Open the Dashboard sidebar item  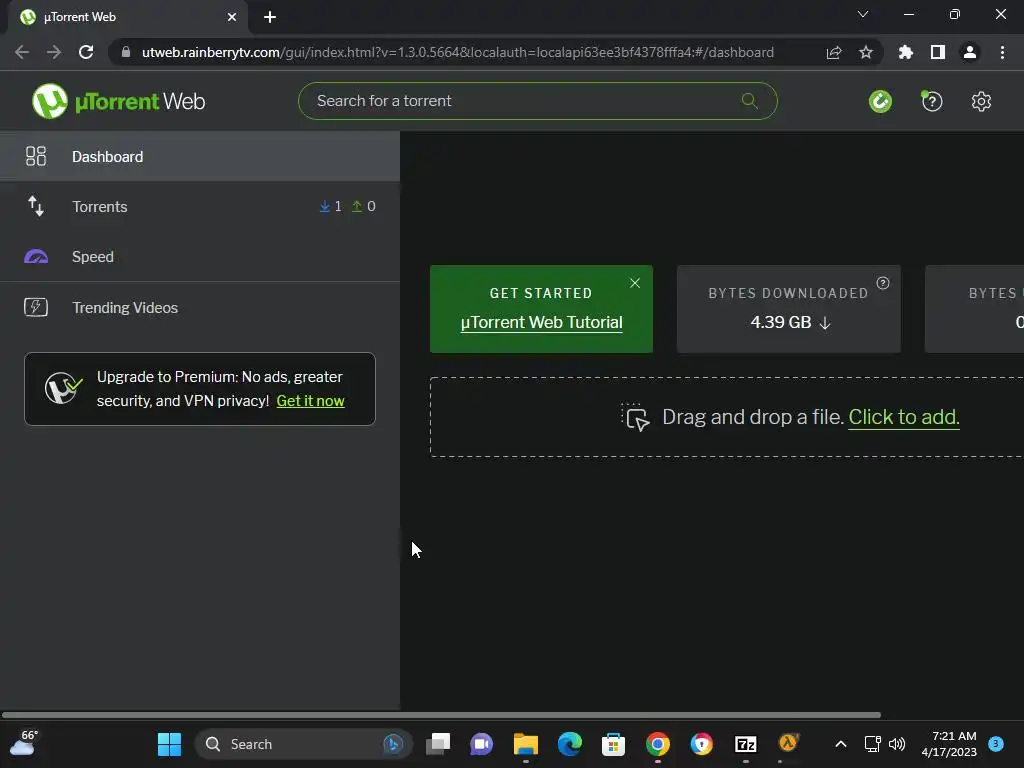point(200,157)
